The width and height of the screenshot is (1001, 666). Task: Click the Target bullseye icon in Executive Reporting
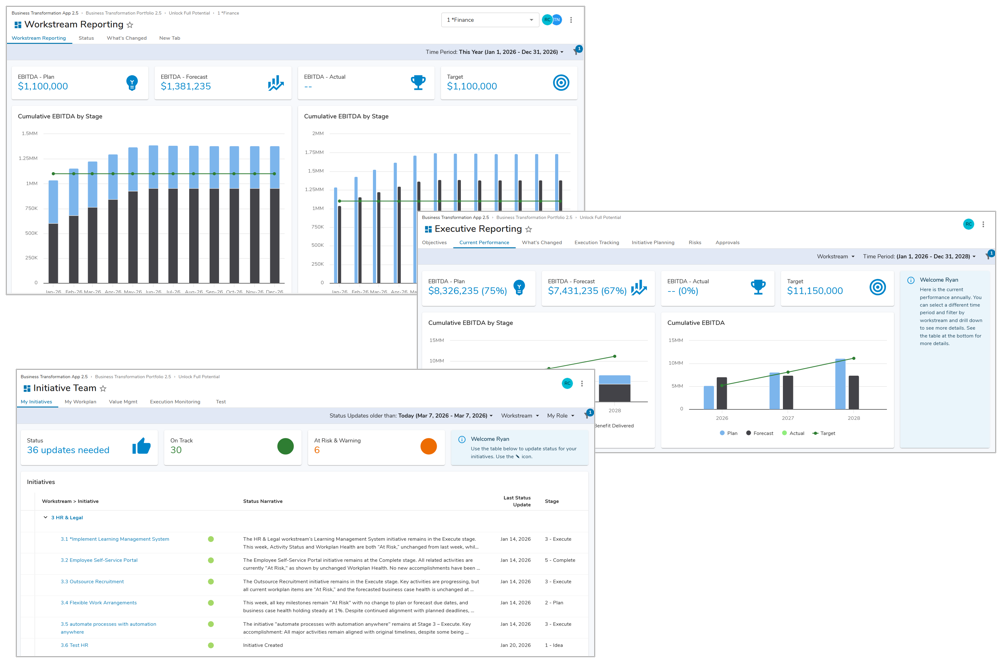coord(877,288)
